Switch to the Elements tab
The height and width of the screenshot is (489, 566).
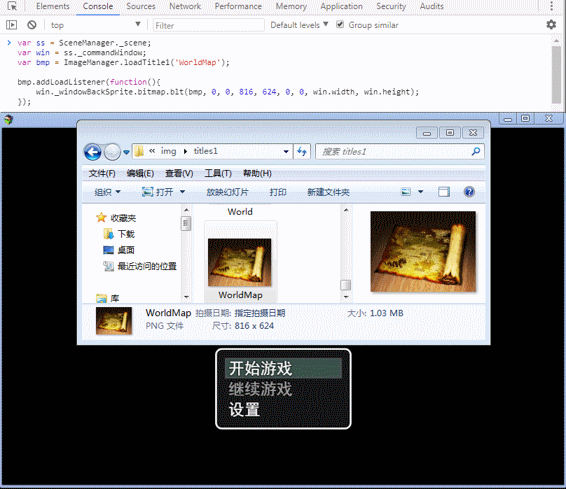click(x=53, y=6)
